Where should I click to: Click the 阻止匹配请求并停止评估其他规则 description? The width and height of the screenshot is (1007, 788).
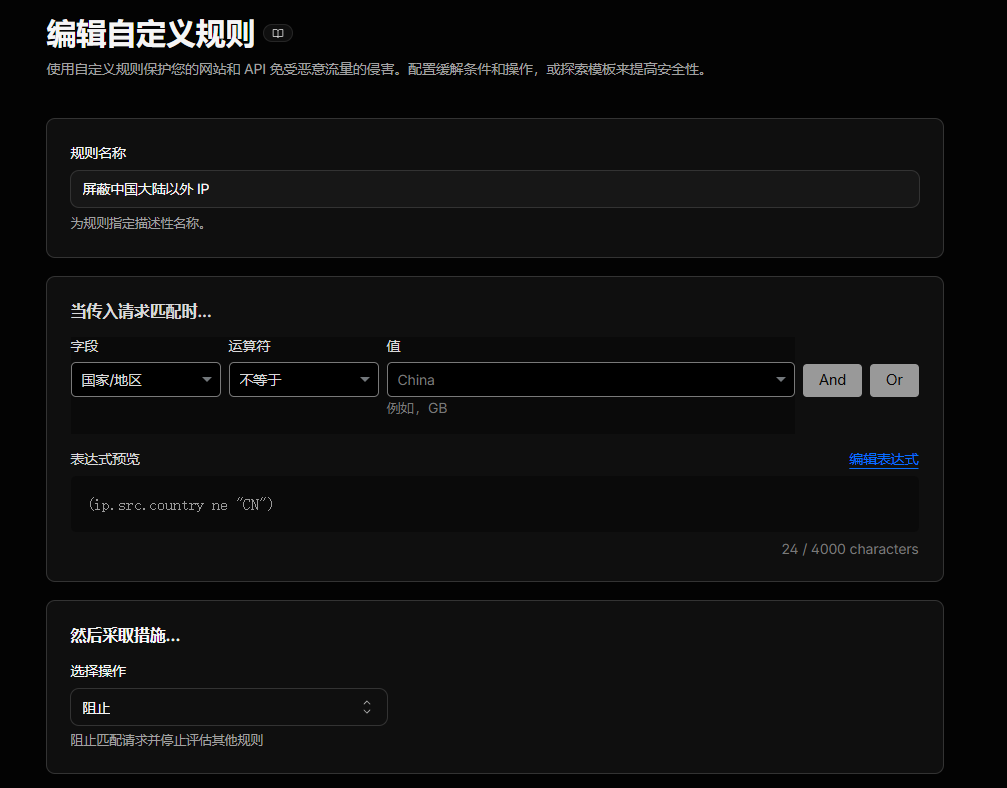pos(166,740)
